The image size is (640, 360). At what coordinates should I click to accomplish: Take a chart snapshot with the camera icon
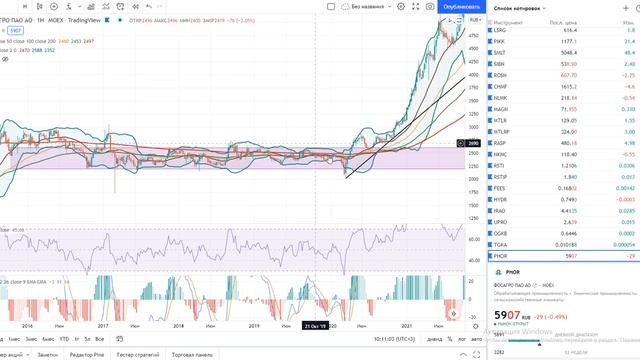[430, 7]
